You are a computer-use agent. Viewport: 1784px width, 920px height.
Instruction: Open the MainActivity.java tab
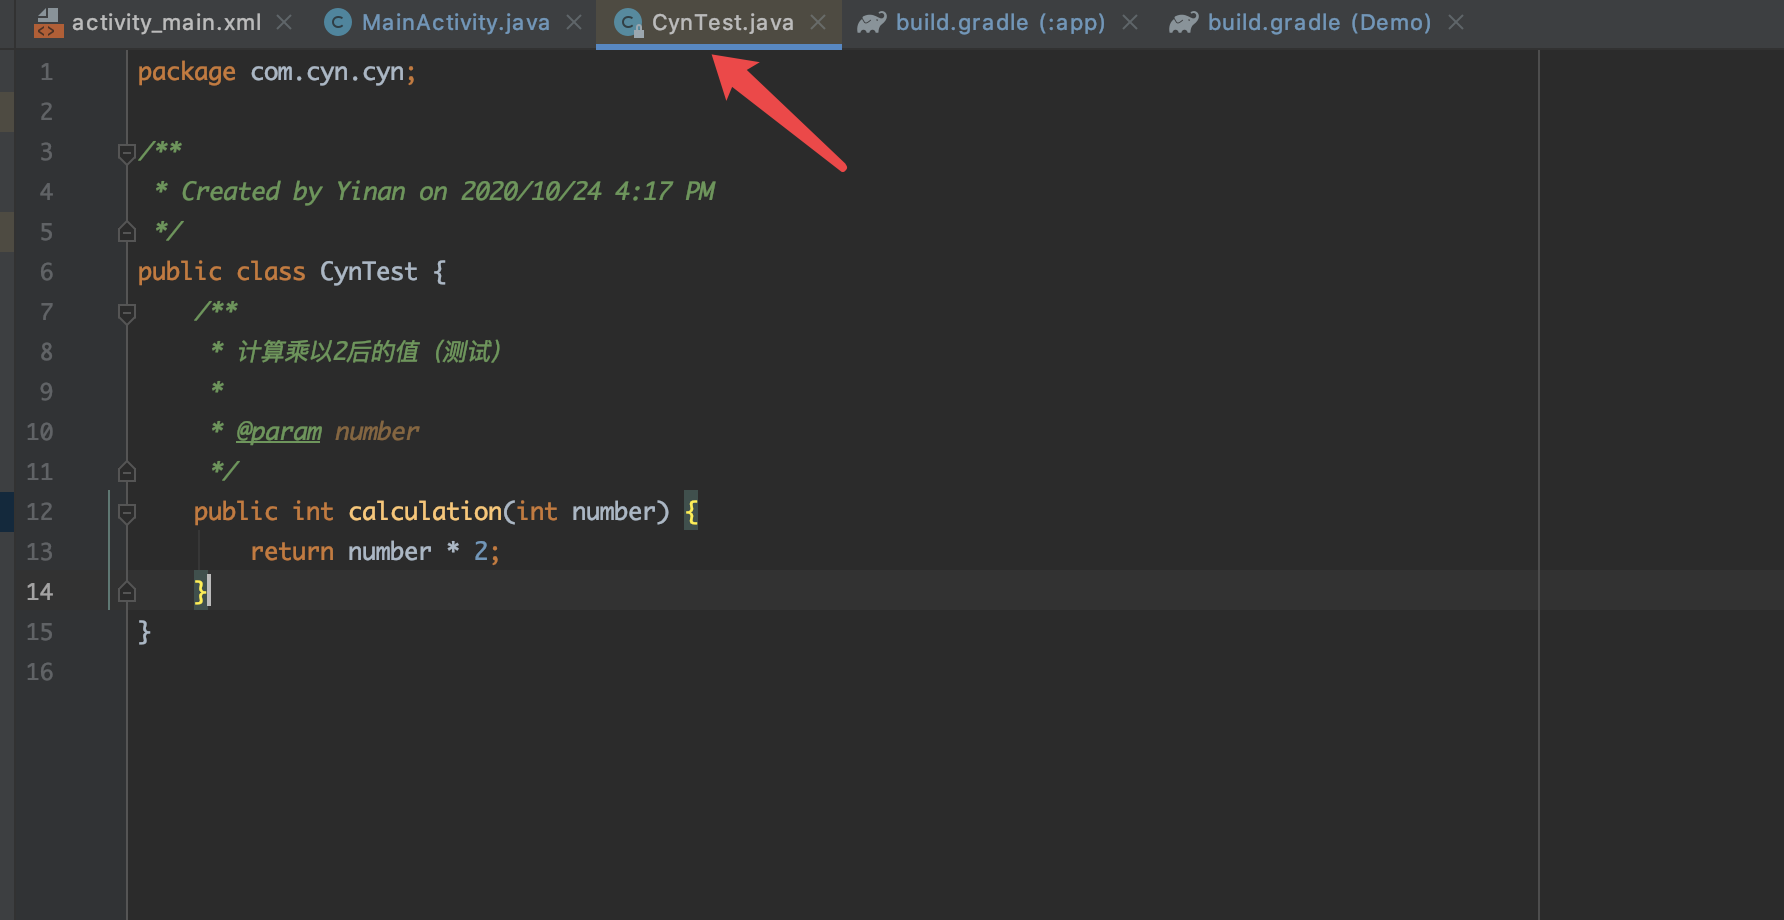click(455, 22)
